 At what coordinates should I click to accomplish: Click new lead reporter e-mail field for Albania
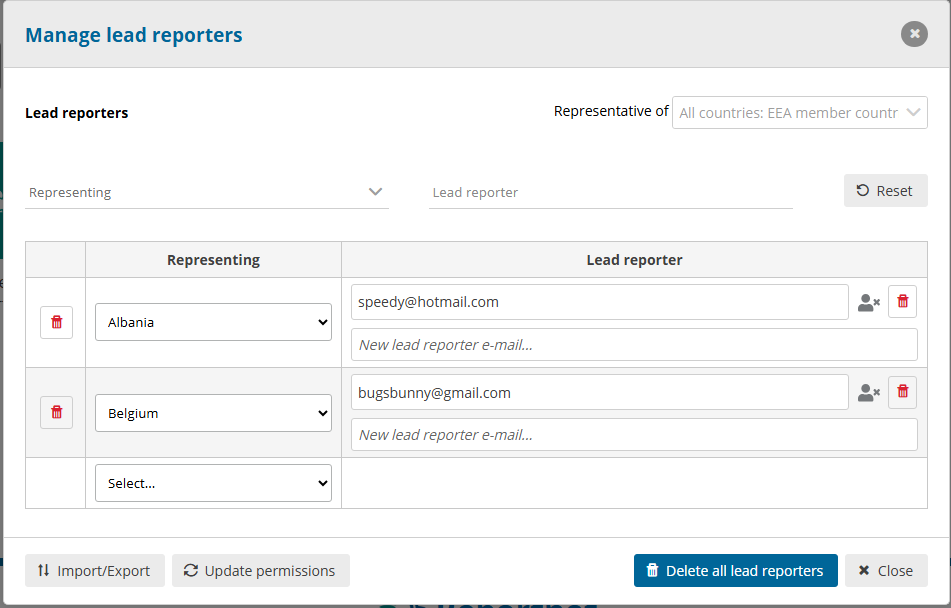(634, 345)
